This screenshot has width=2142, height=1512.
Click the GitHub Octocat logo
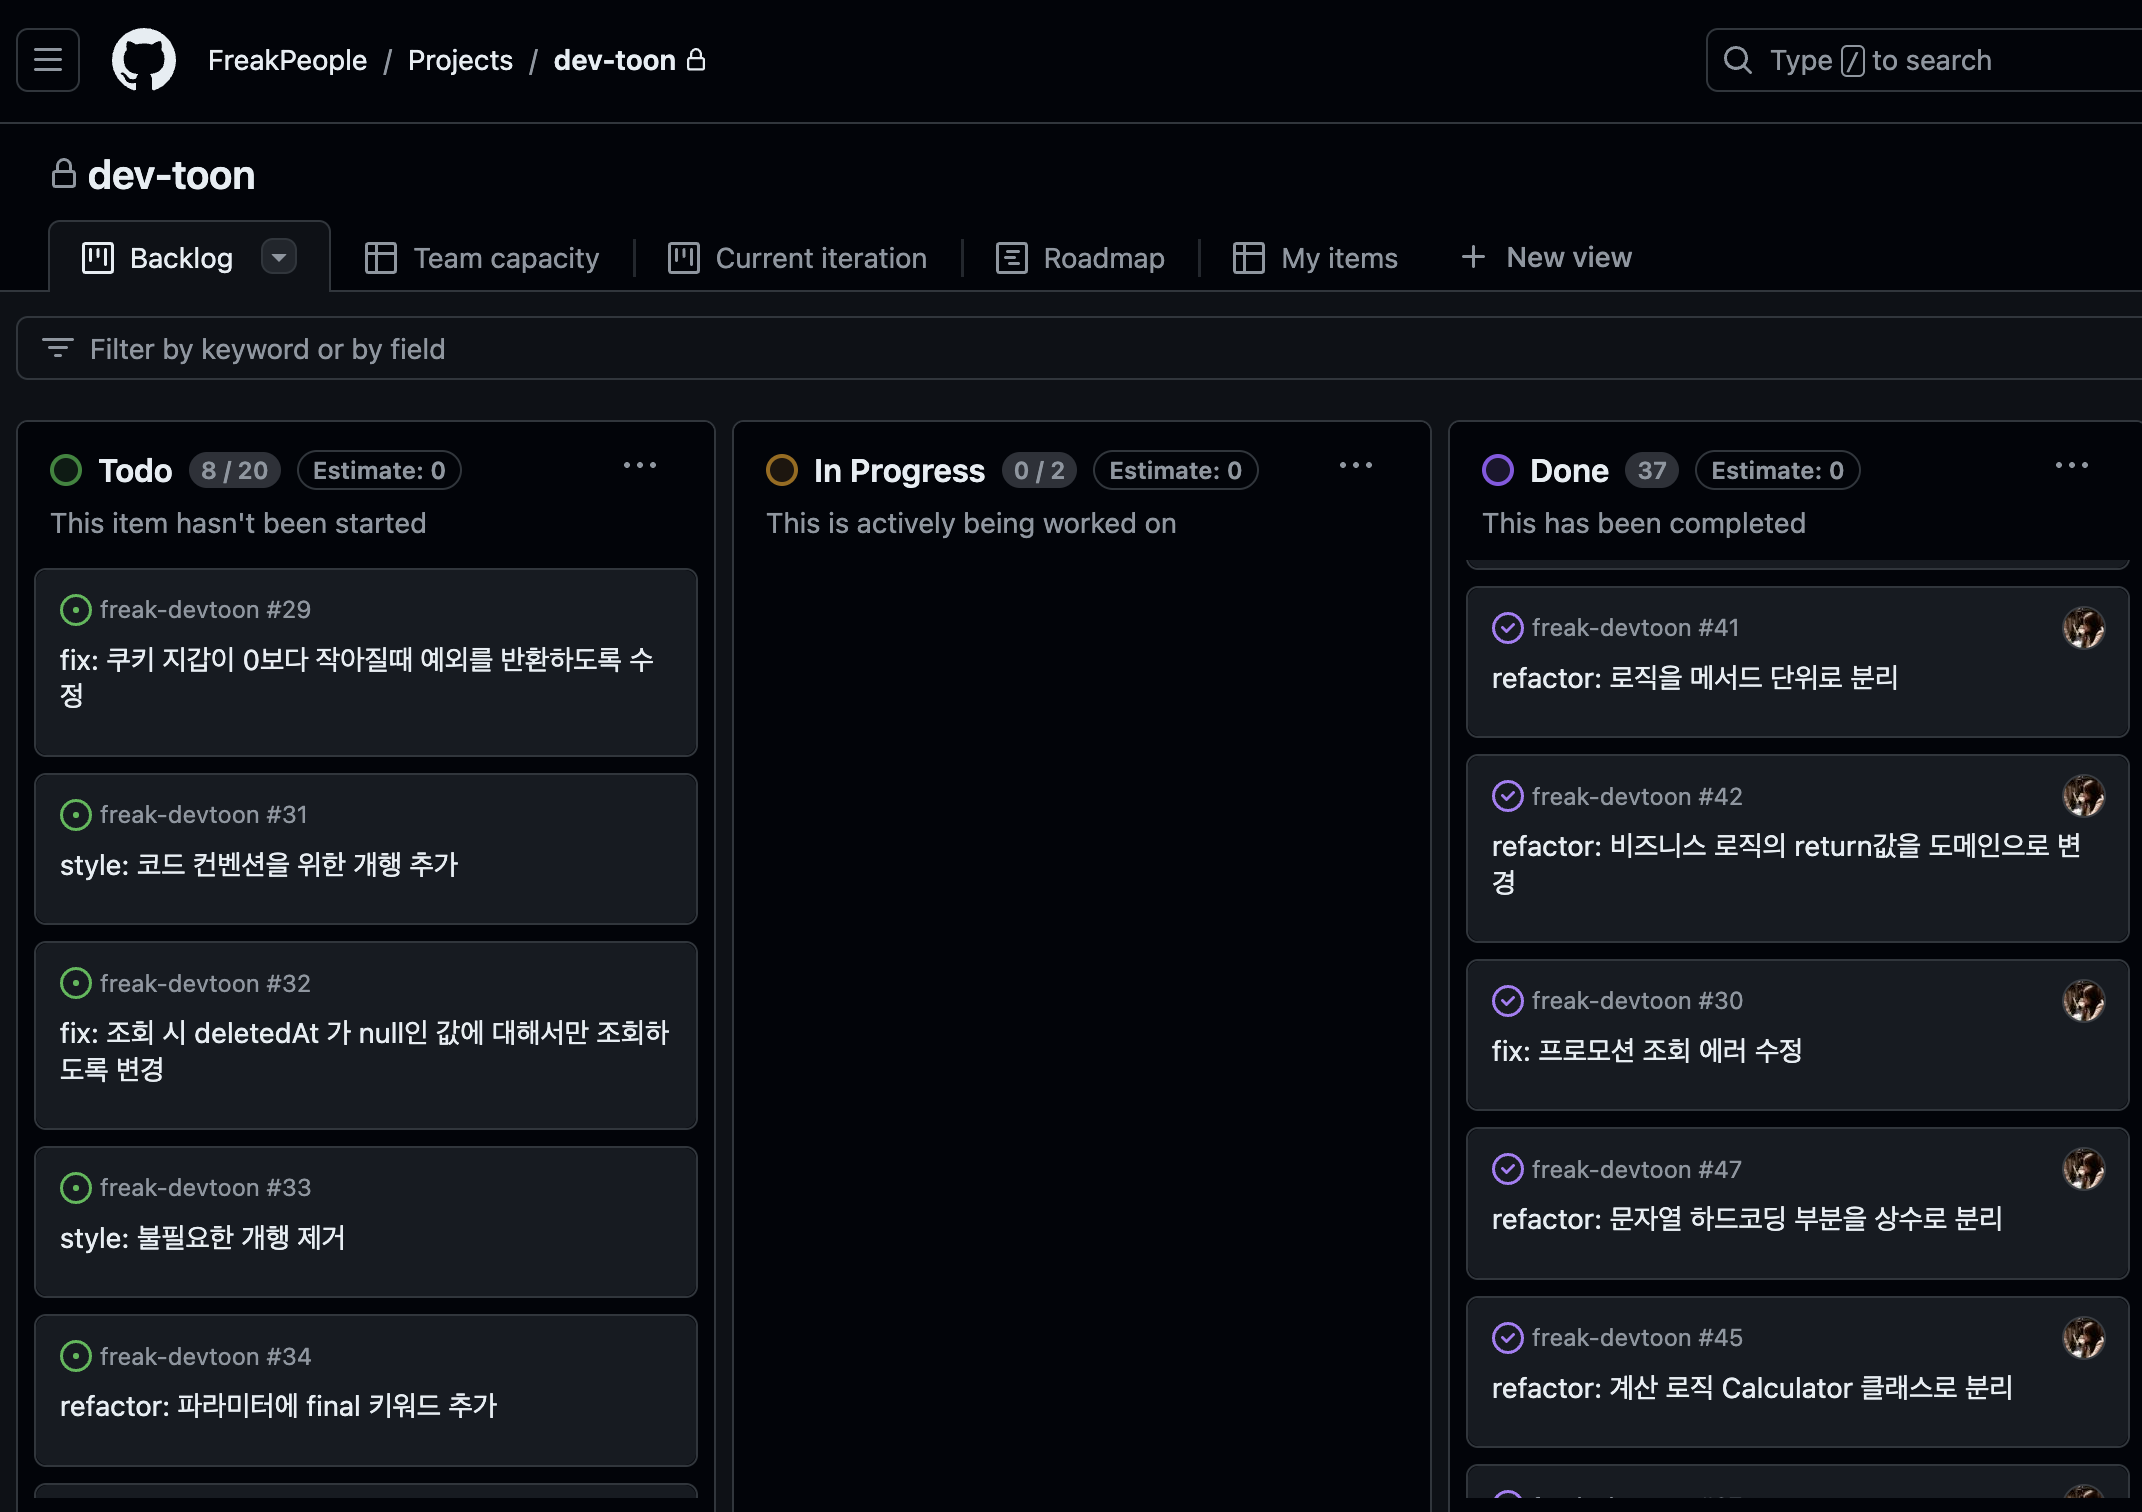coord(144,60)
